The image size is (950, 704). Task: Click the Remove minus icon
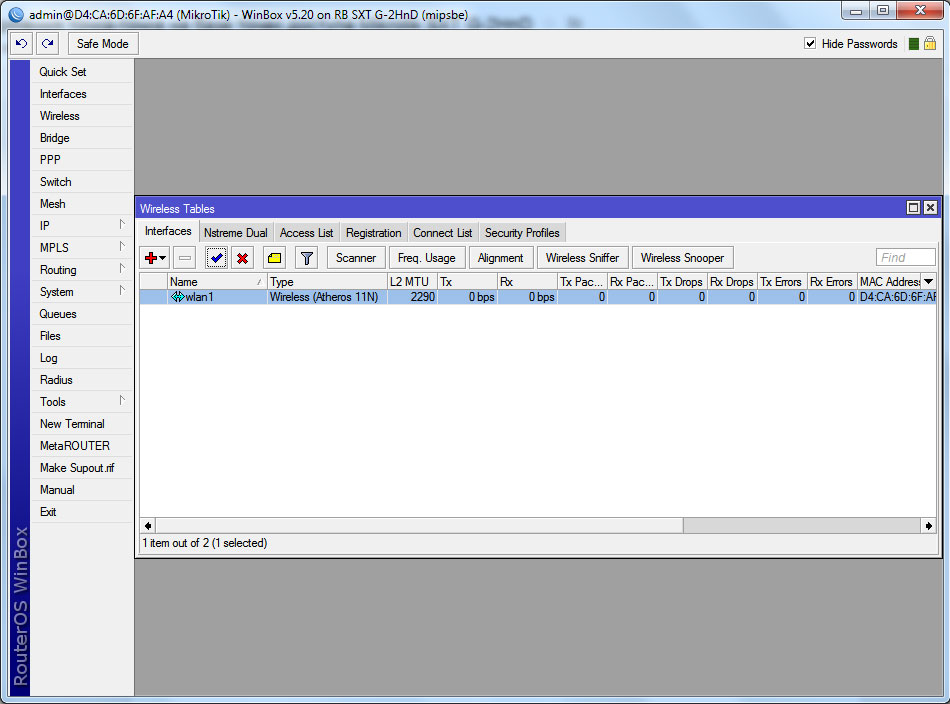[x=185, y=258]
